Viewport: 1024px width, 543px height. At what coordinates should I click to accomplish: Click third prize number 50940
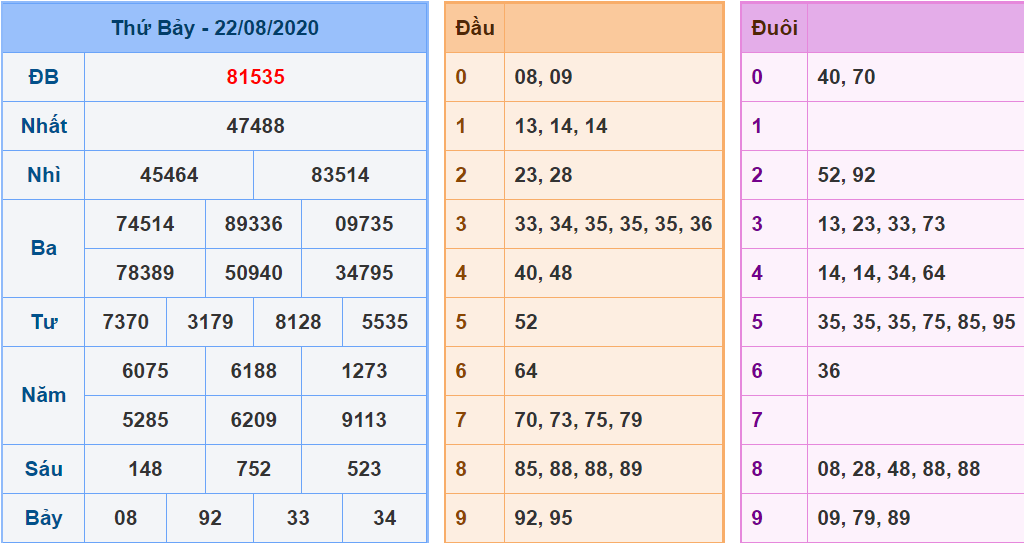pyautogui.click(x=253, y=273)
